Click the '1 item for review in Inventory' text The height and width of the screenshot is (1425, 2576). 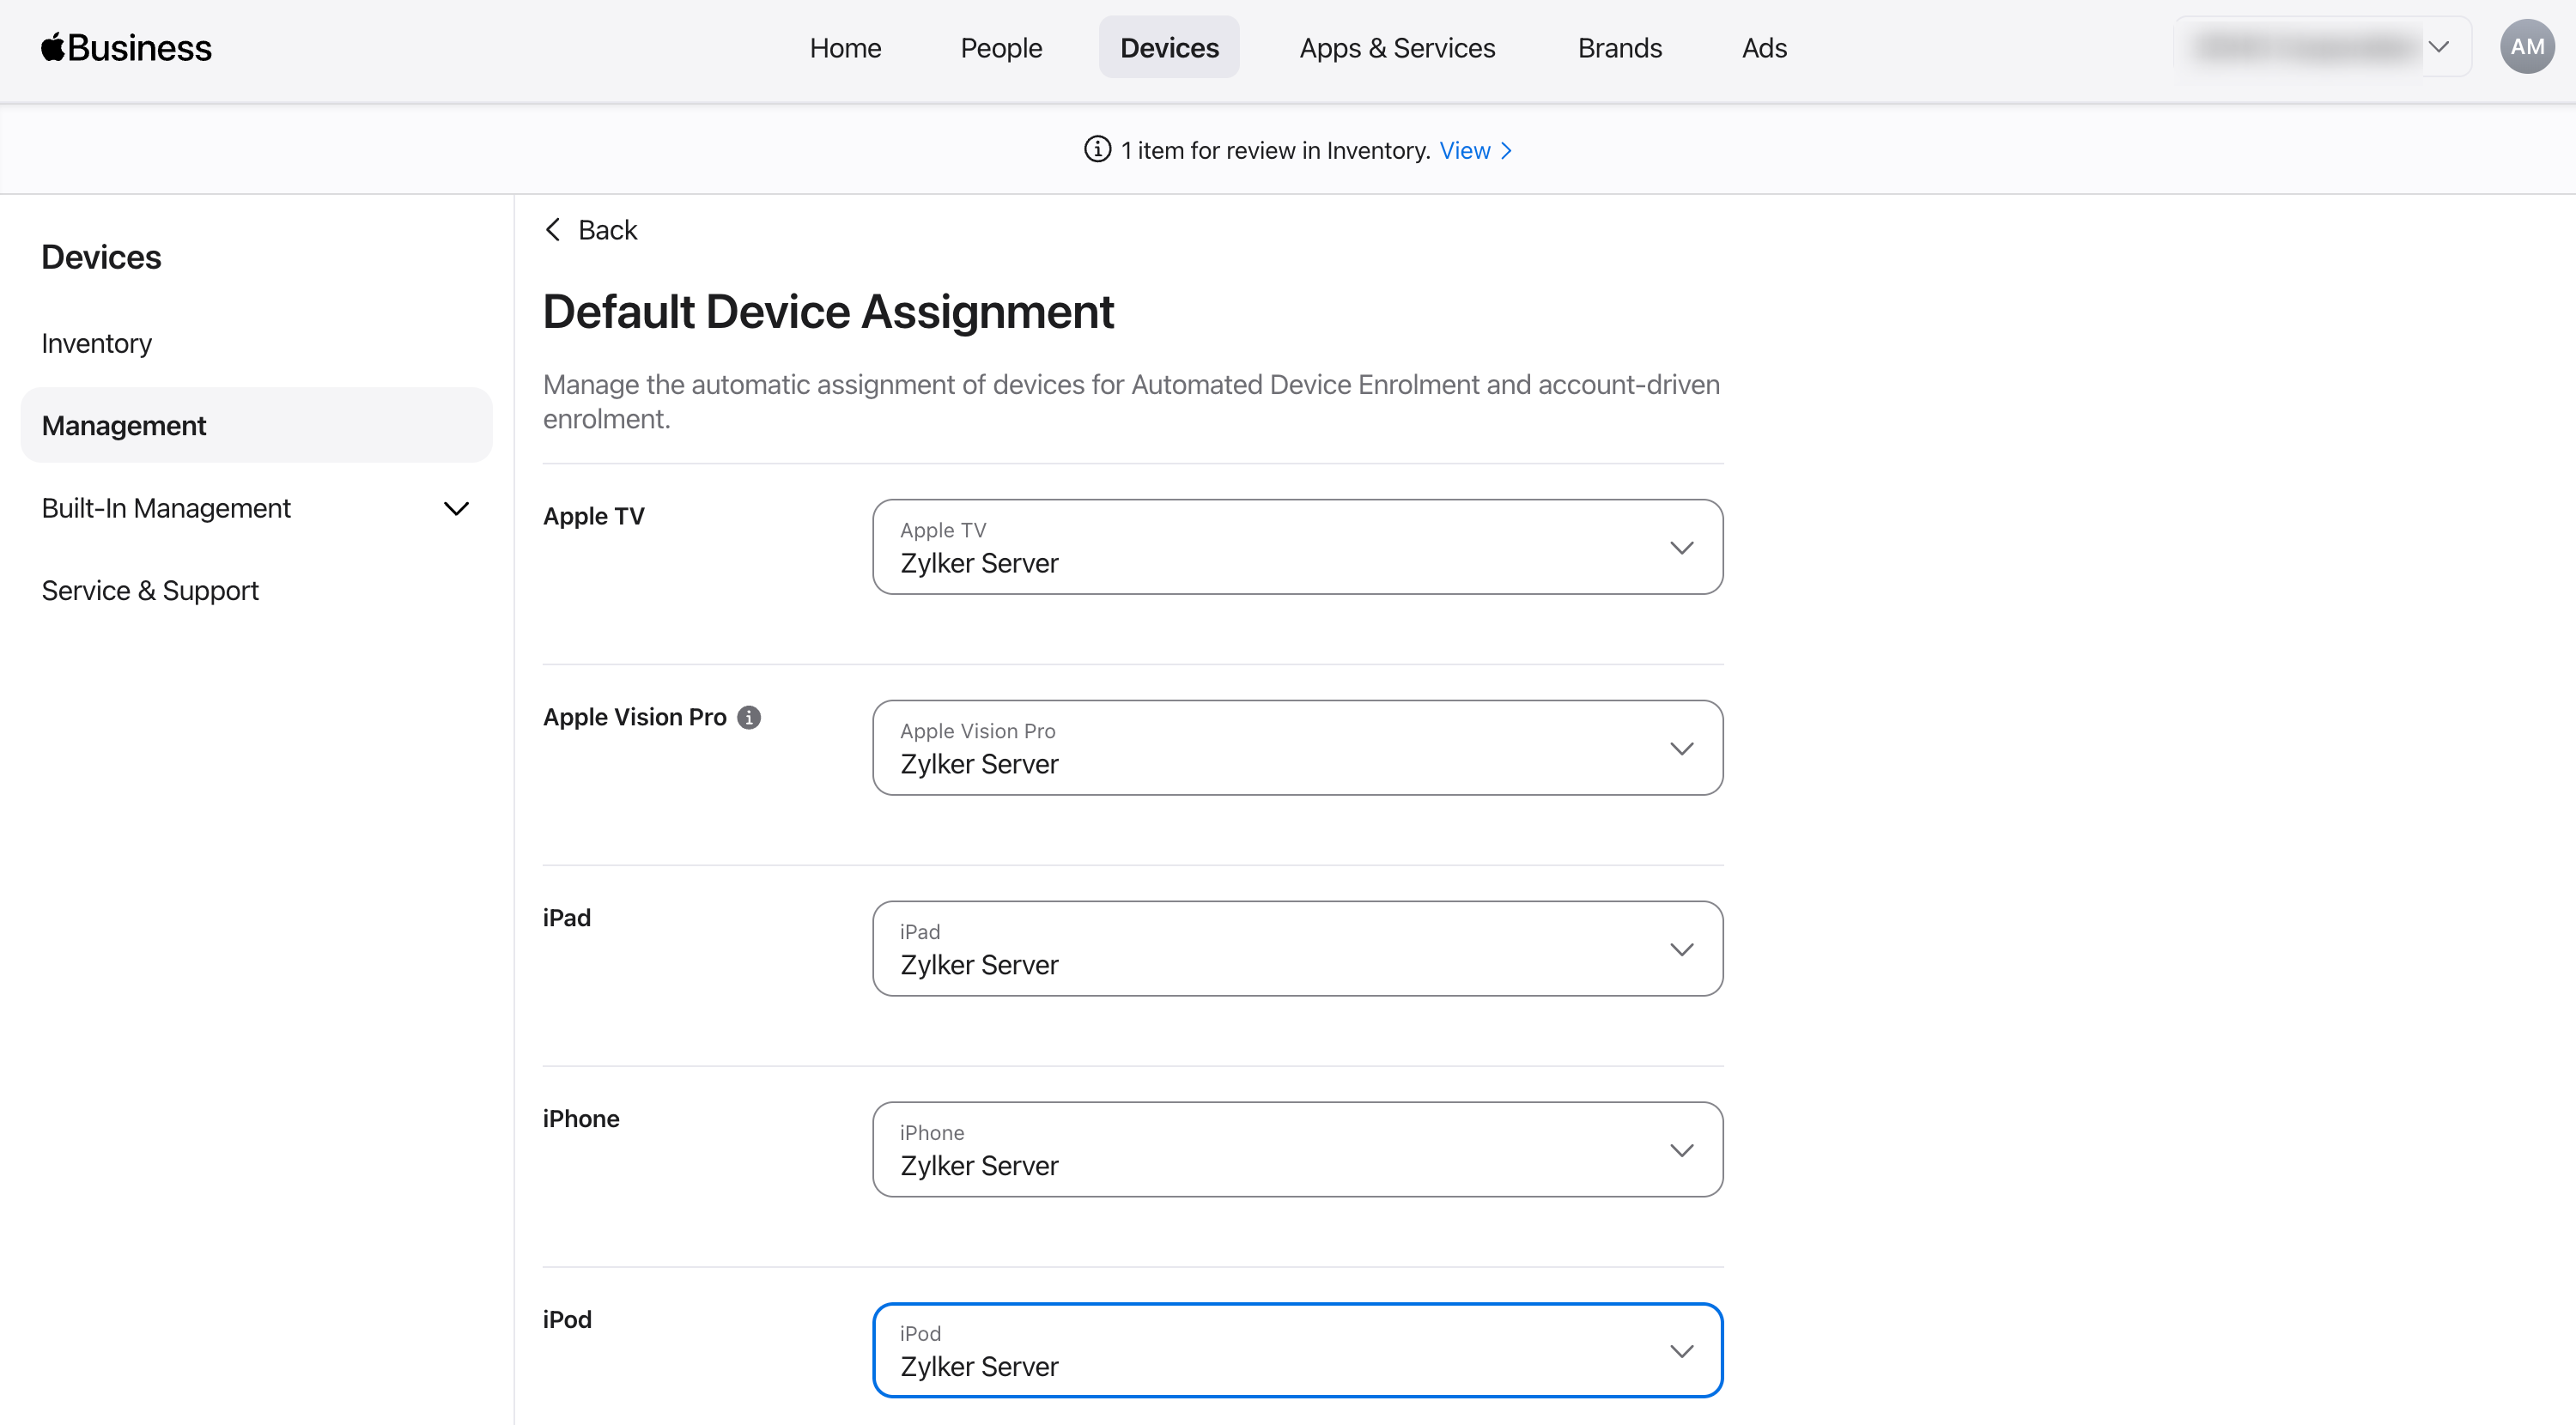pos(1275,150)
